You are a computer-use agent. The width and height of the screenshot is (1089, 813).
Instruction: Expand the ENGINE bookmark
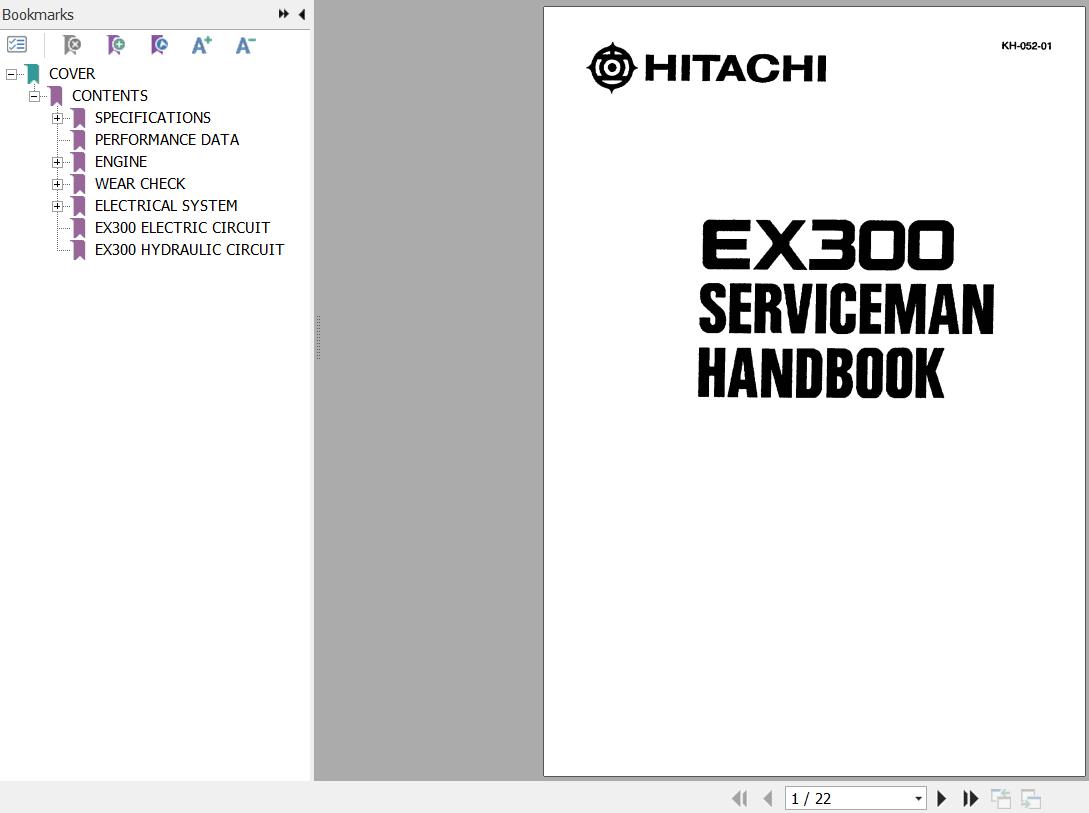coord(58,162)
